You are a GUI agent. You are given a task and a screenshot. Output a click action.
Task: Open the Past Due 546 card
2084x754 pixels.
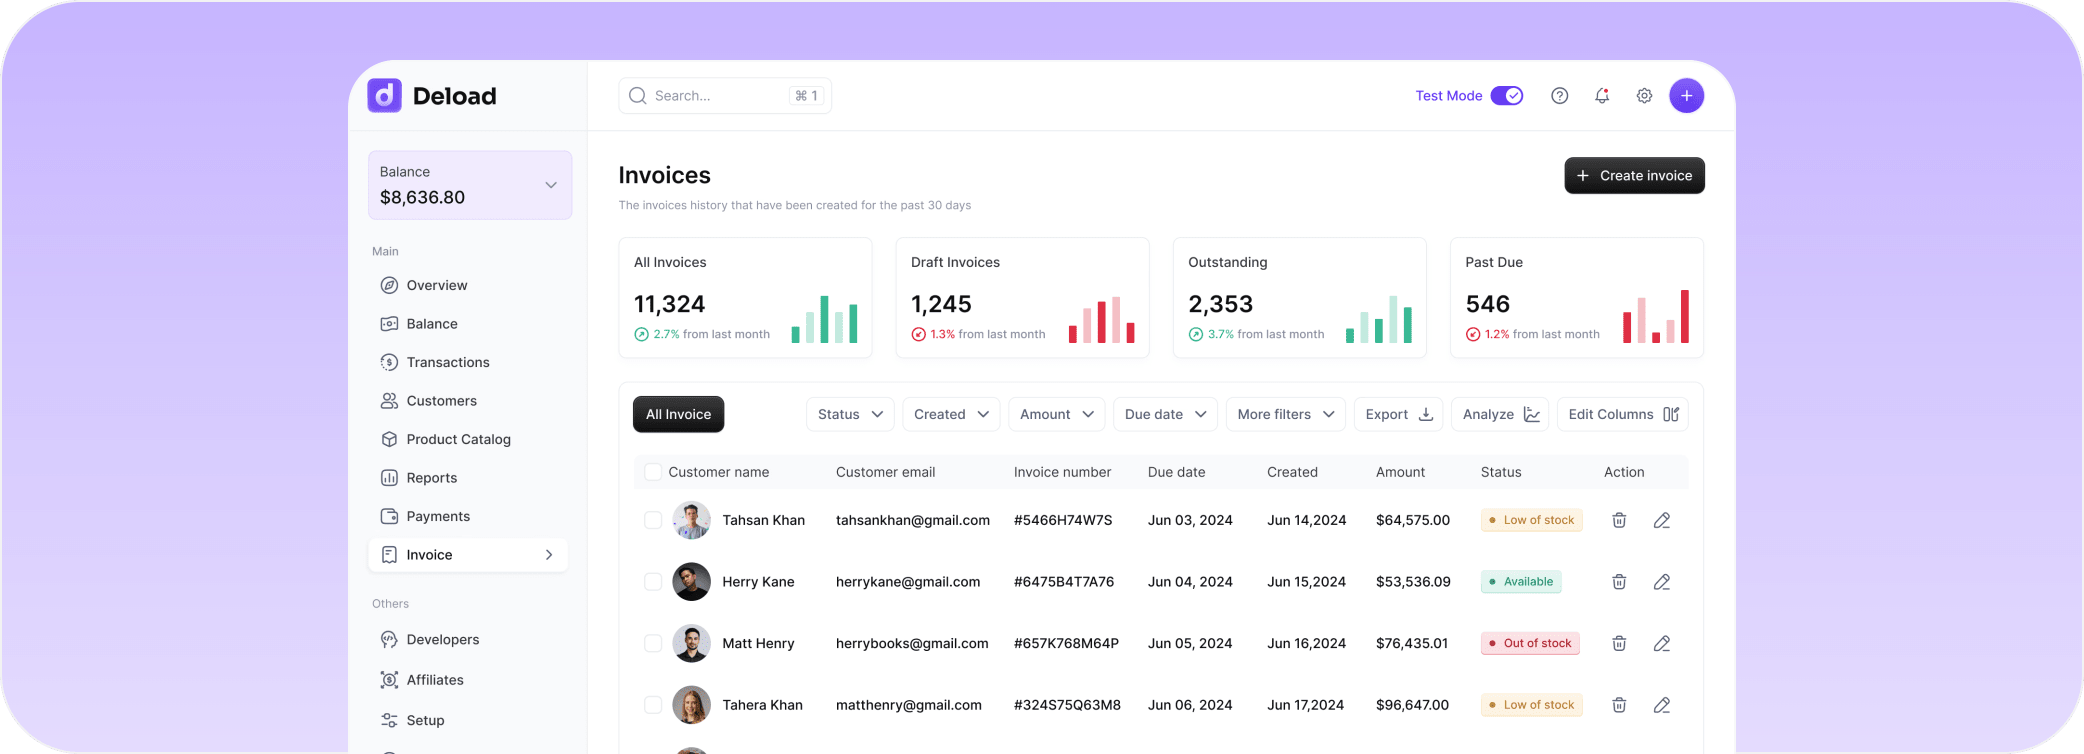(x=1577, y=297)
